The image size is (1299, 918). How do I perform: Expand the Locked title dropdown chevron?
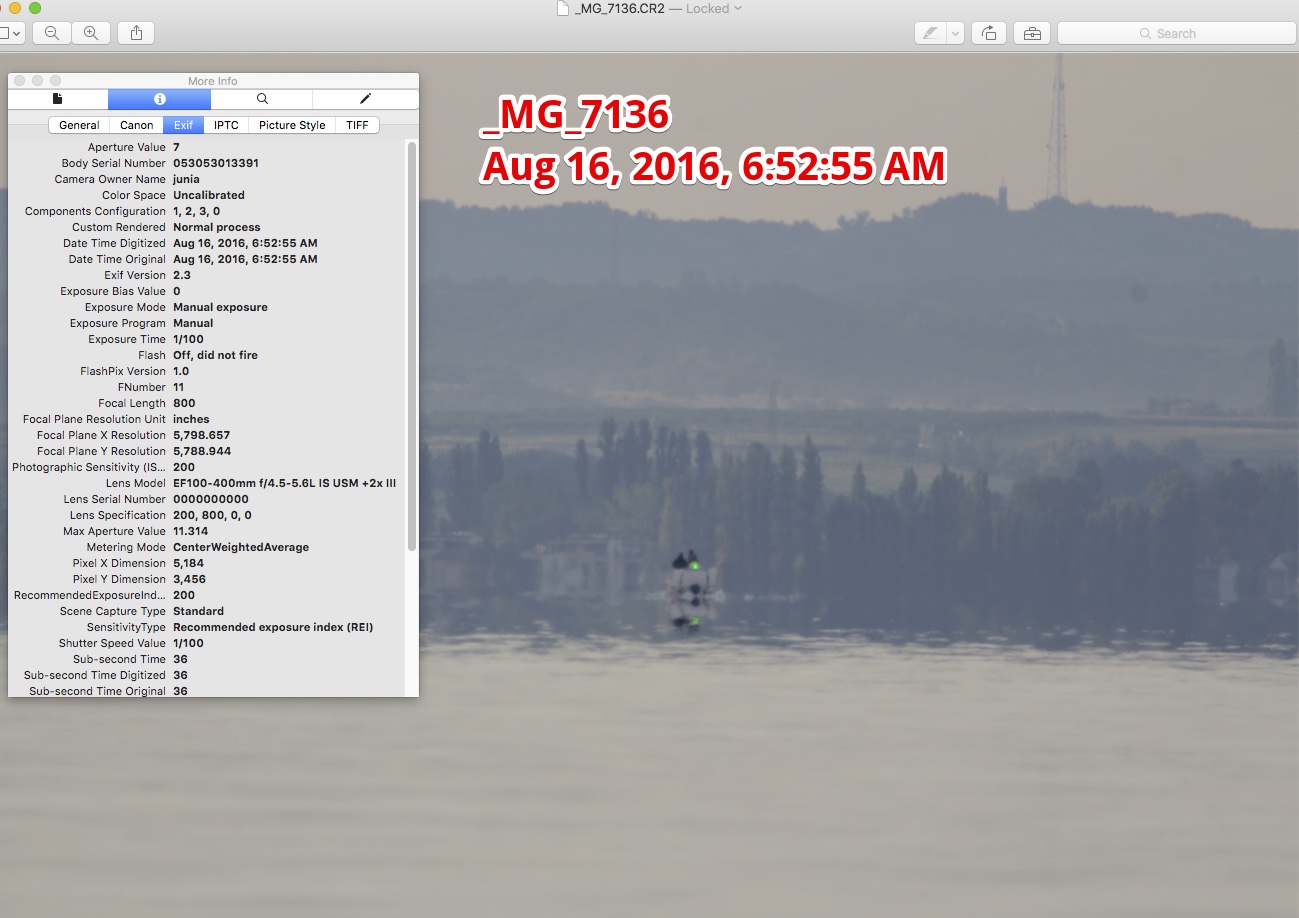[x=738, y=8]
